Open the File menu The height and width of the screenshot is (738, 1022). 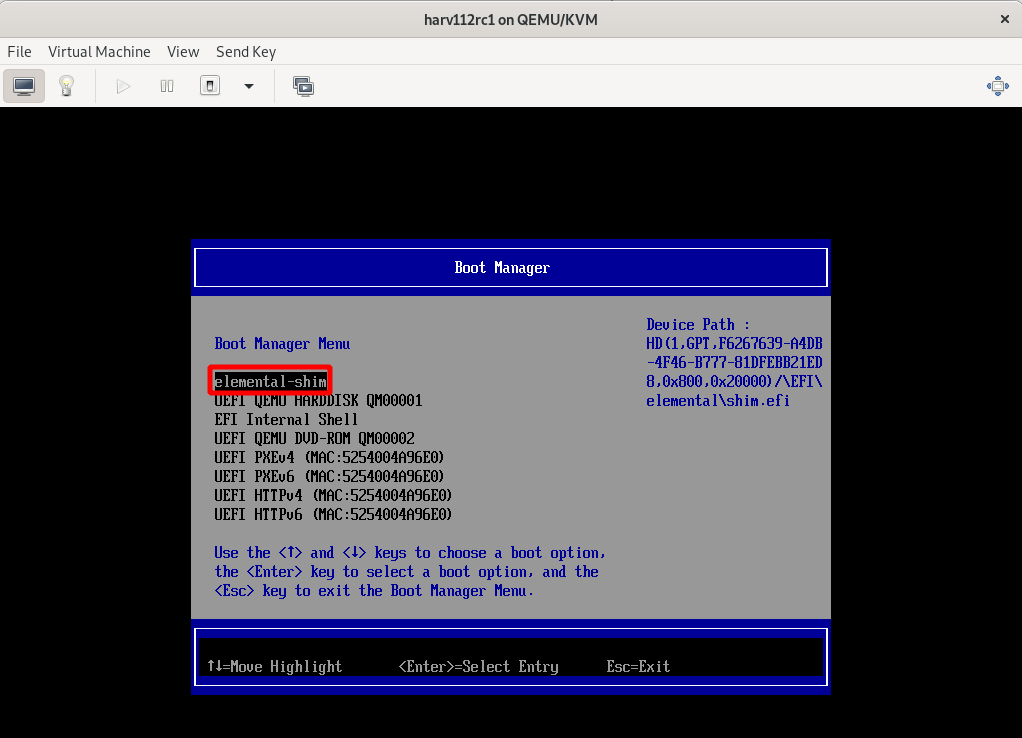coord(19,52)
